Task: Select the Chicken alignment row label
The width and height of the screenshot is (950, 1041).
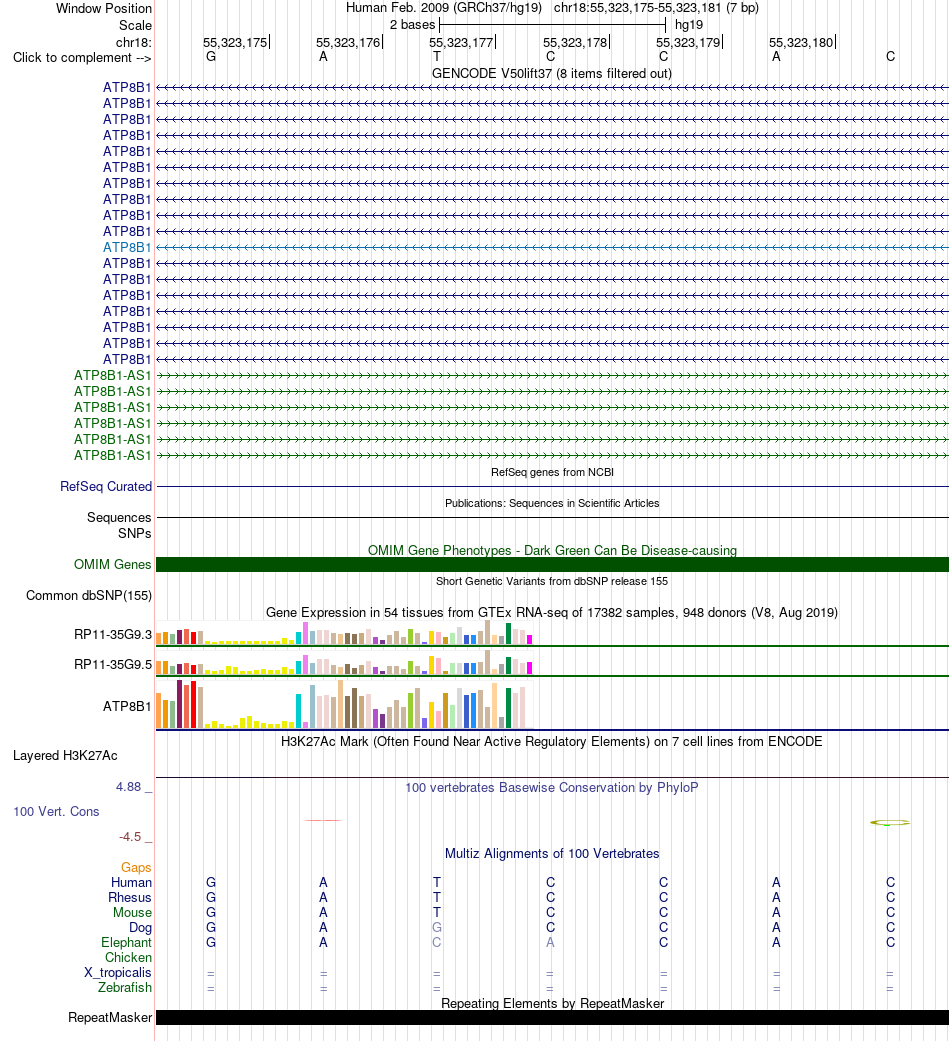Action: click(128, 957)
